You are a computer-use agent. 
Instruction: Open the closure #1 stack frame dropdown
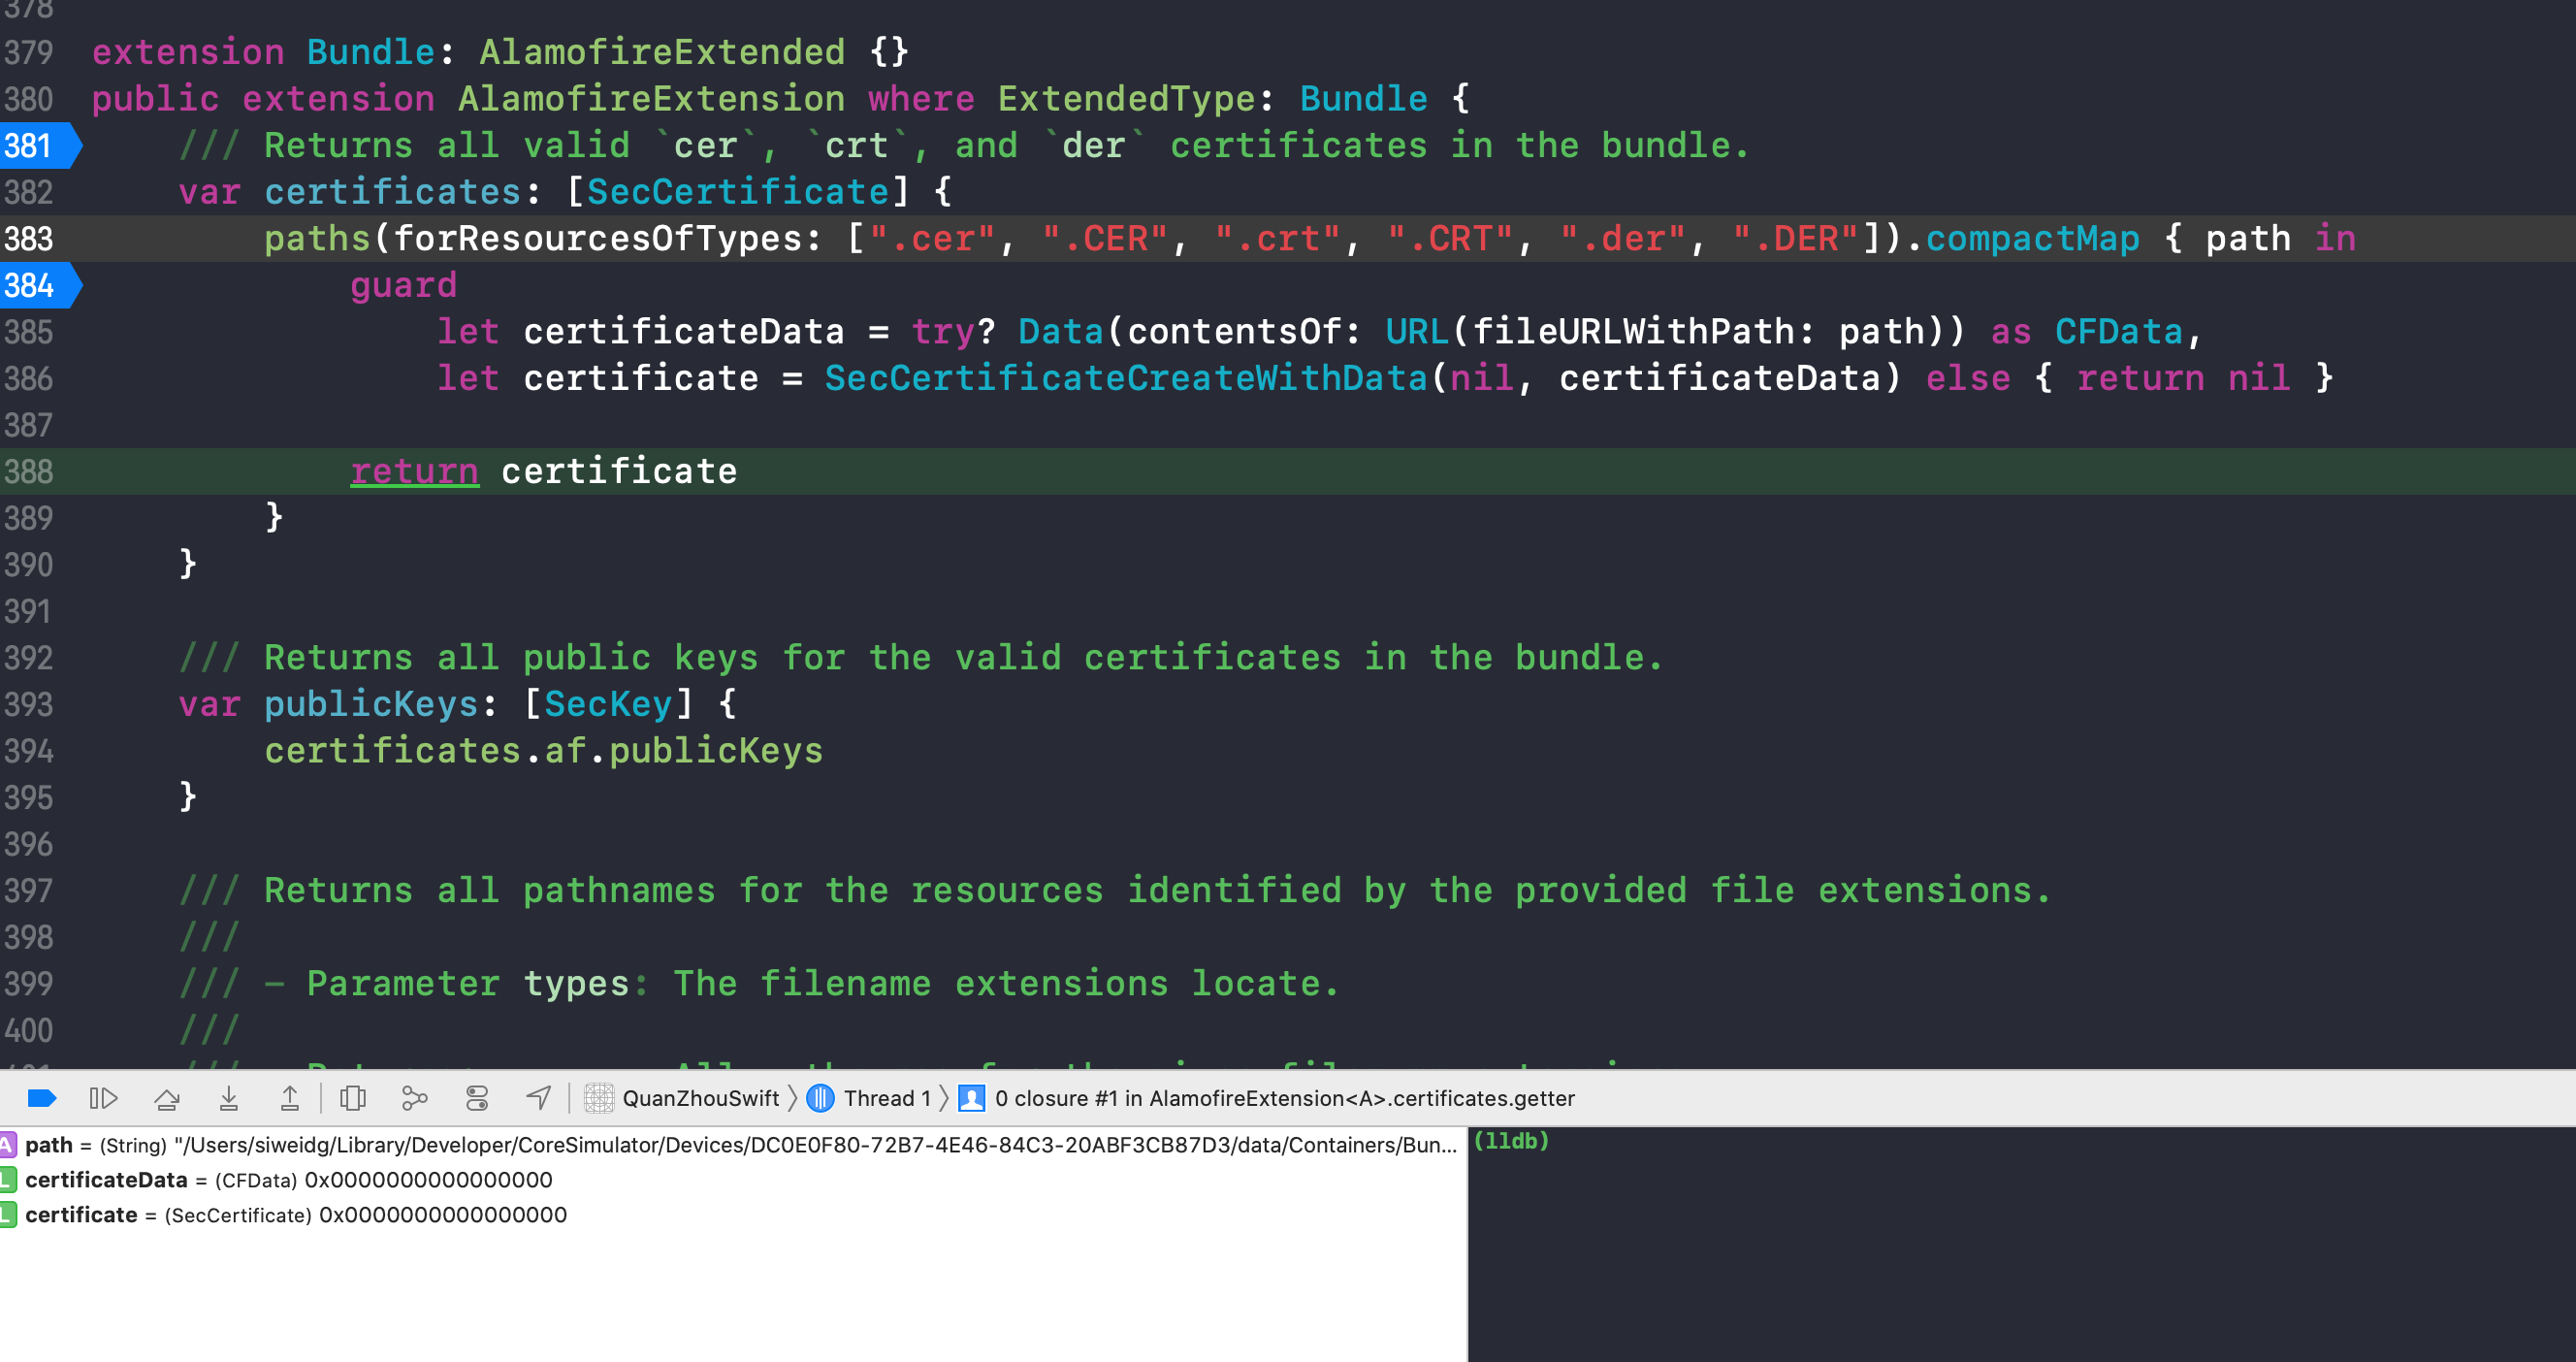pos(1283,1098)
